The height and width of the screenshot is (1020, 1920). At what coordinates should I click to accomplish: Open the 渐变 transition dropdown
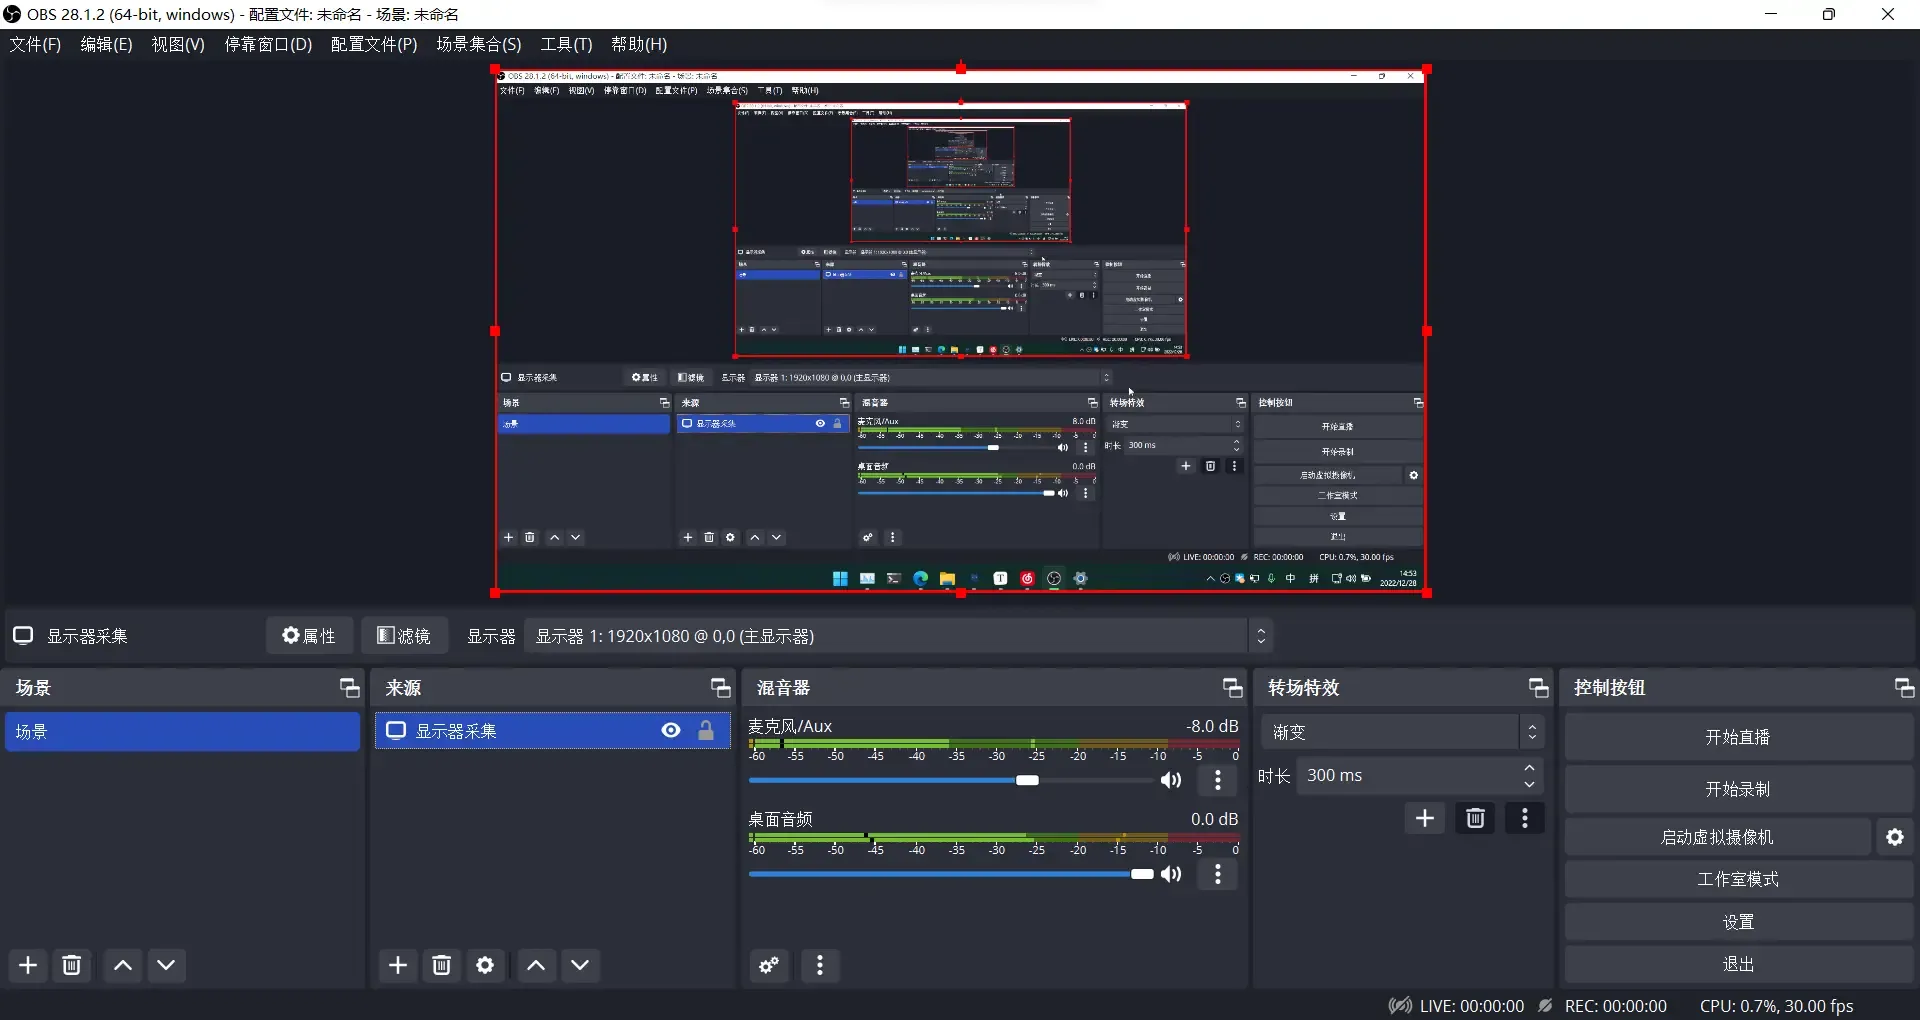(x=1402, y=732)
